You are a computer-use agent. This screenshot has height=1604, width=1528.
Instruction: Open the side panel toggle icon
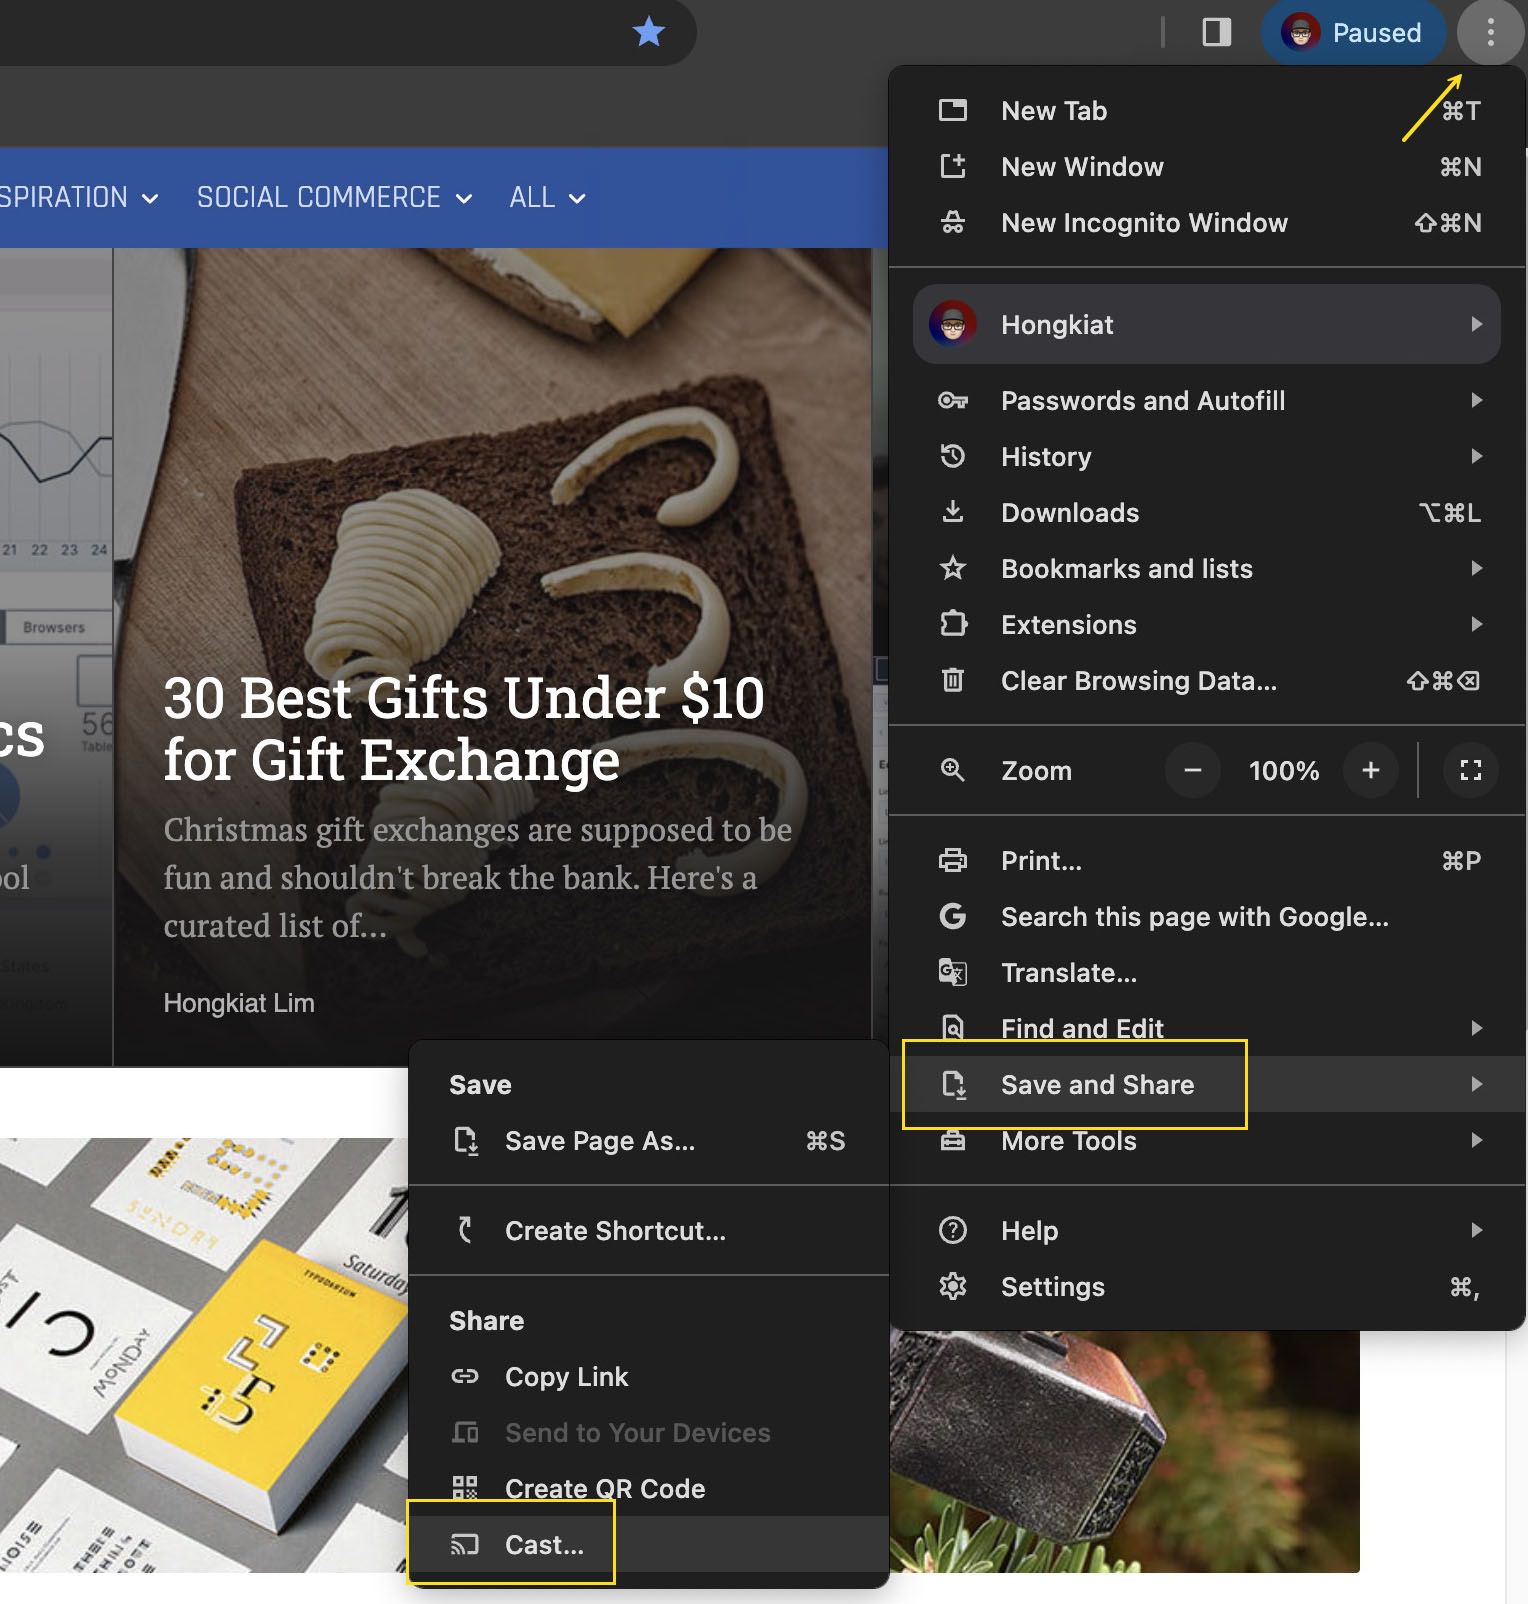click(x=1216, y=32)
